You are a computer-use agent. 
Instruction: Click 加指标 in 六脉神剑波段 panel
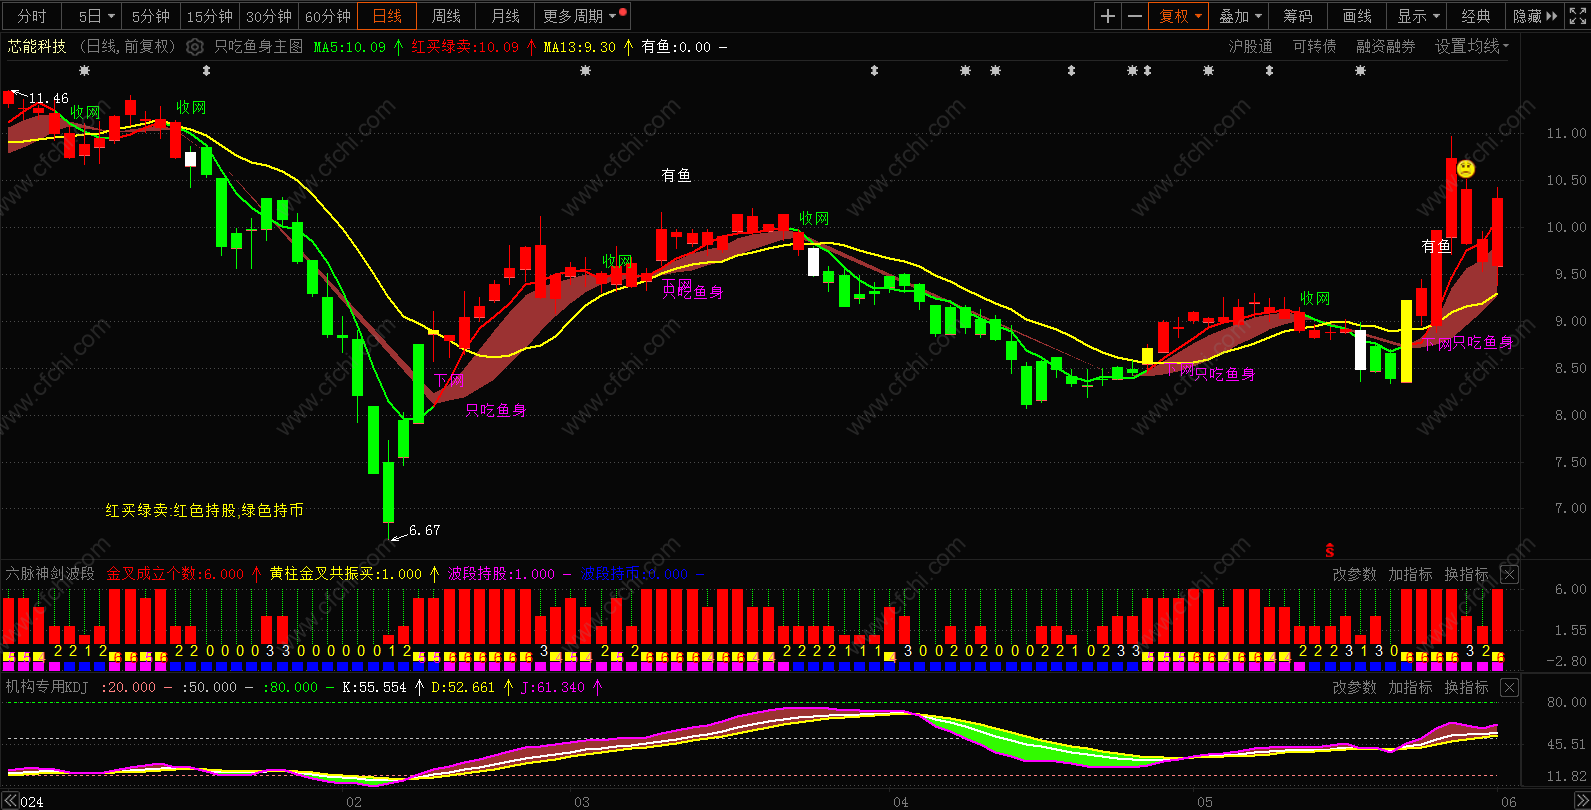[1410, 574]
